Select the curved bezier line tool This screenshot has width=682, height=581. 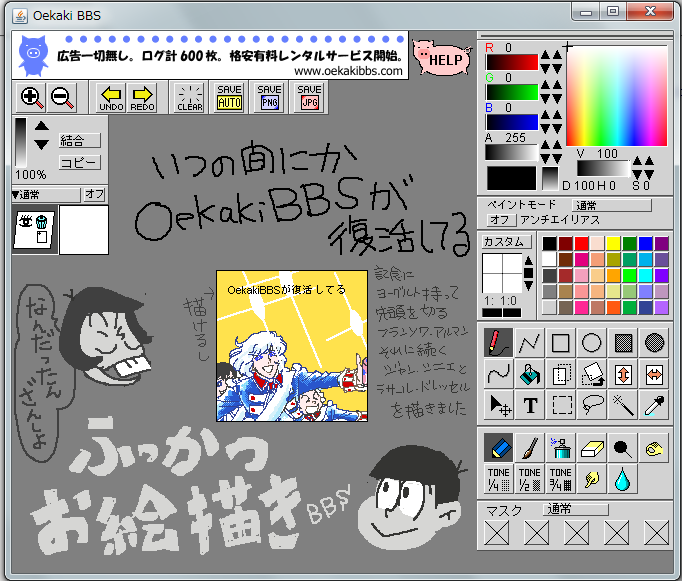click(x=498, y=374)
